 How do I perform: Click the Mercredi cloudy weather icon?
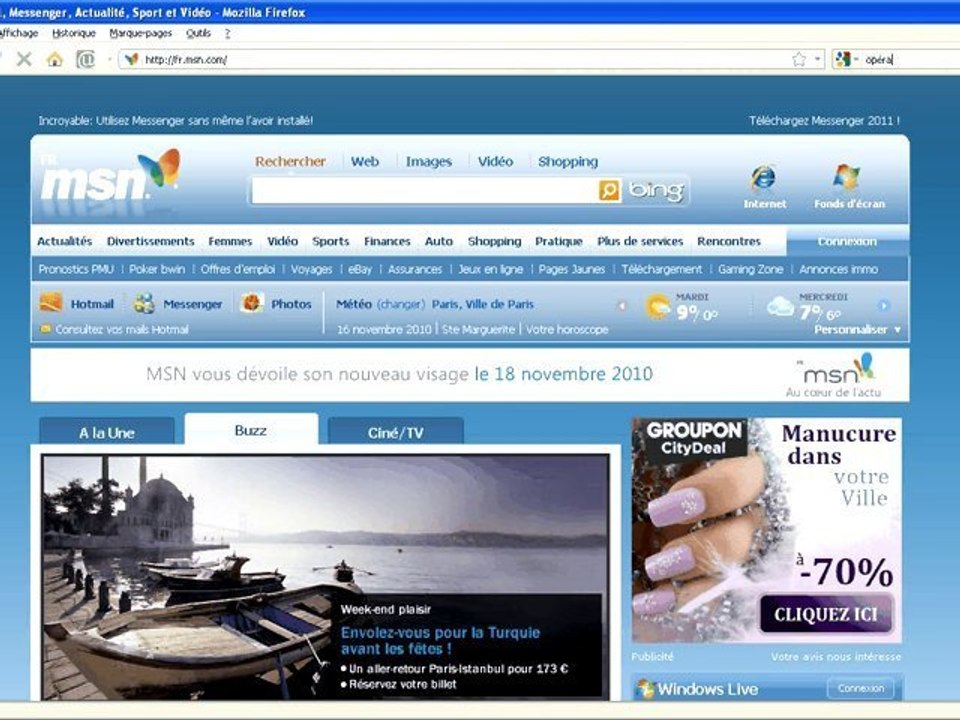[781, 306]
